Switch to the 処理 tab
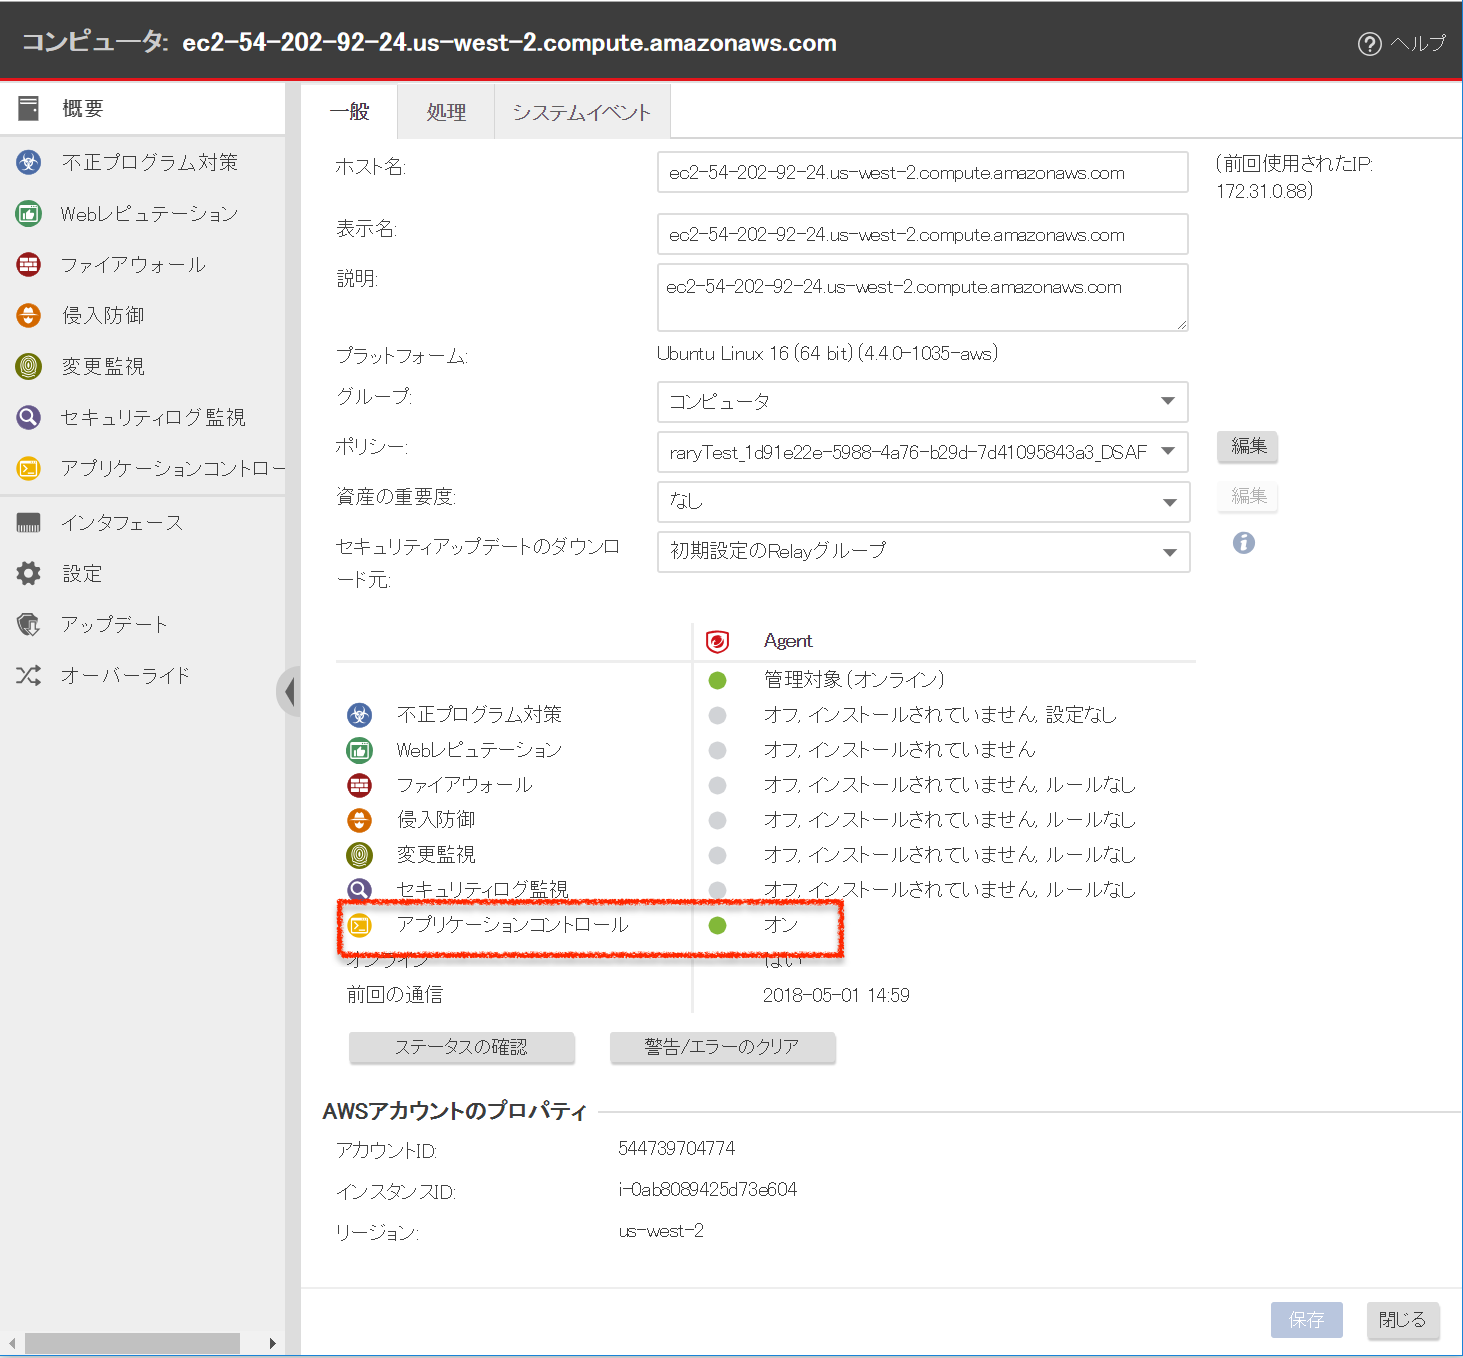The height and width of the screenshot is (1358, 1463). [x=446, y=112]
